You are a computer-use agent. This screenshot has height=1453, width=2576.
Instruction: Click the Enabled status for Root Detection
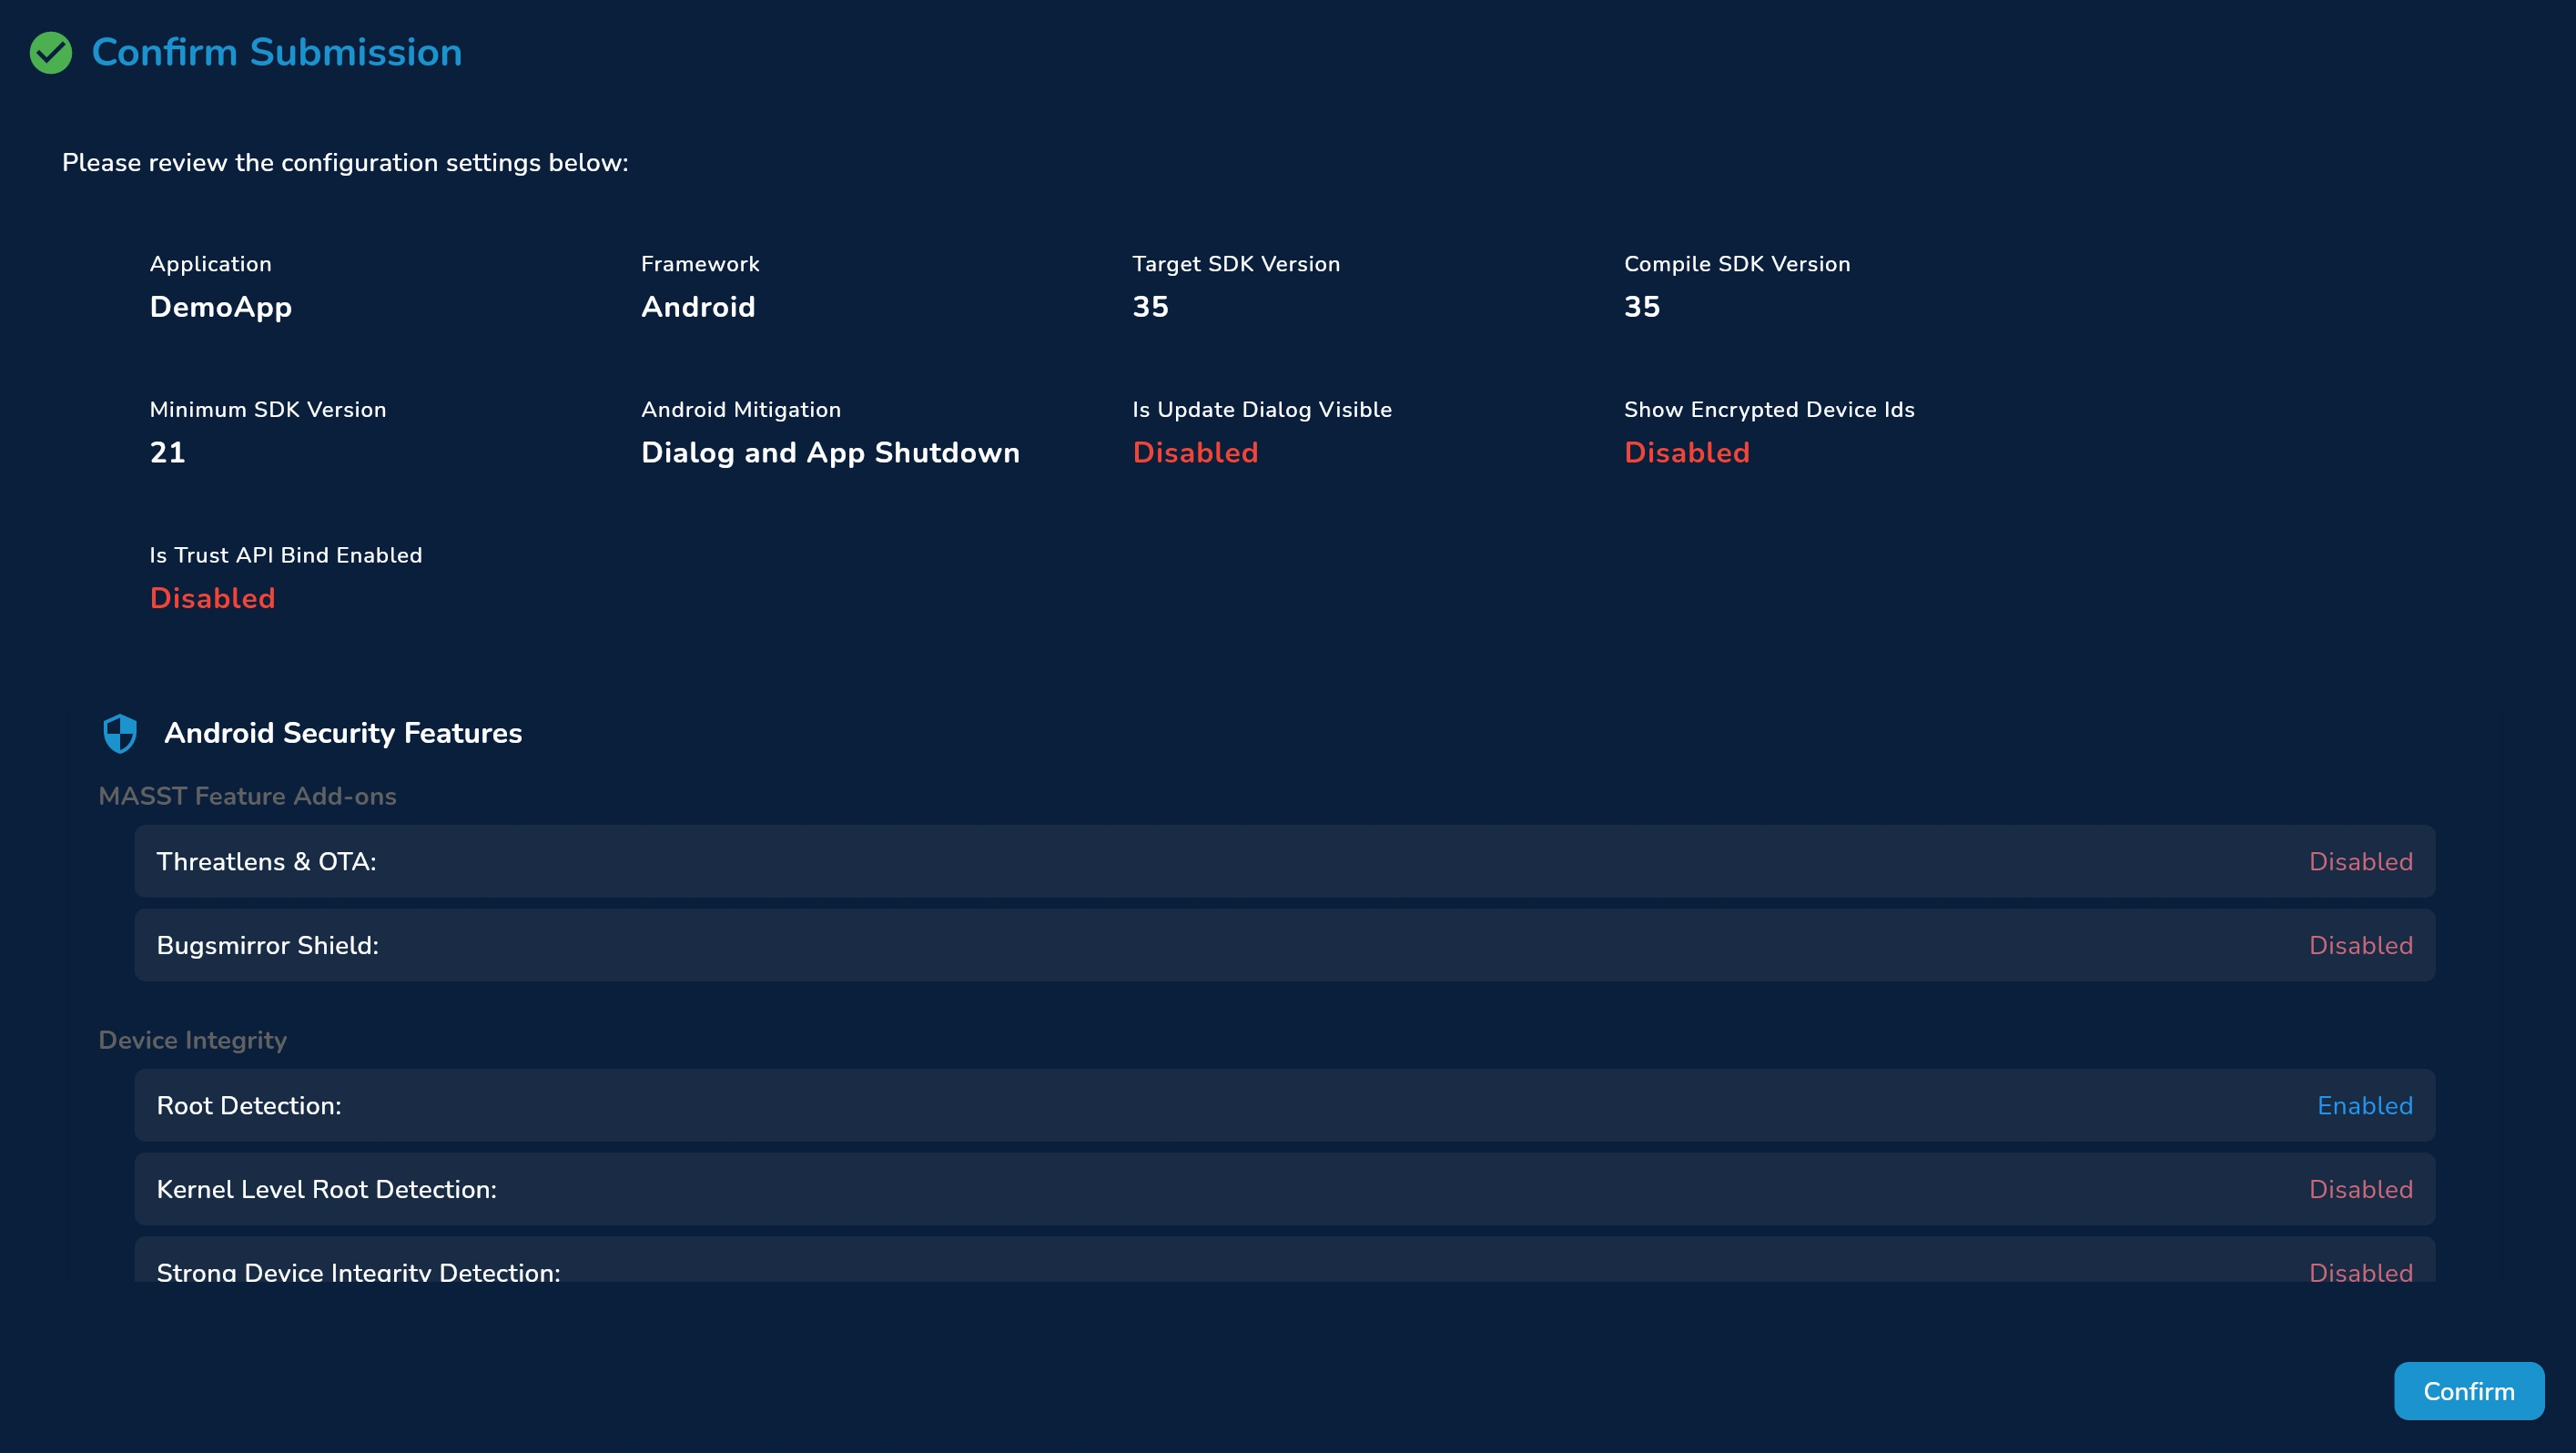point(2365,1106)
